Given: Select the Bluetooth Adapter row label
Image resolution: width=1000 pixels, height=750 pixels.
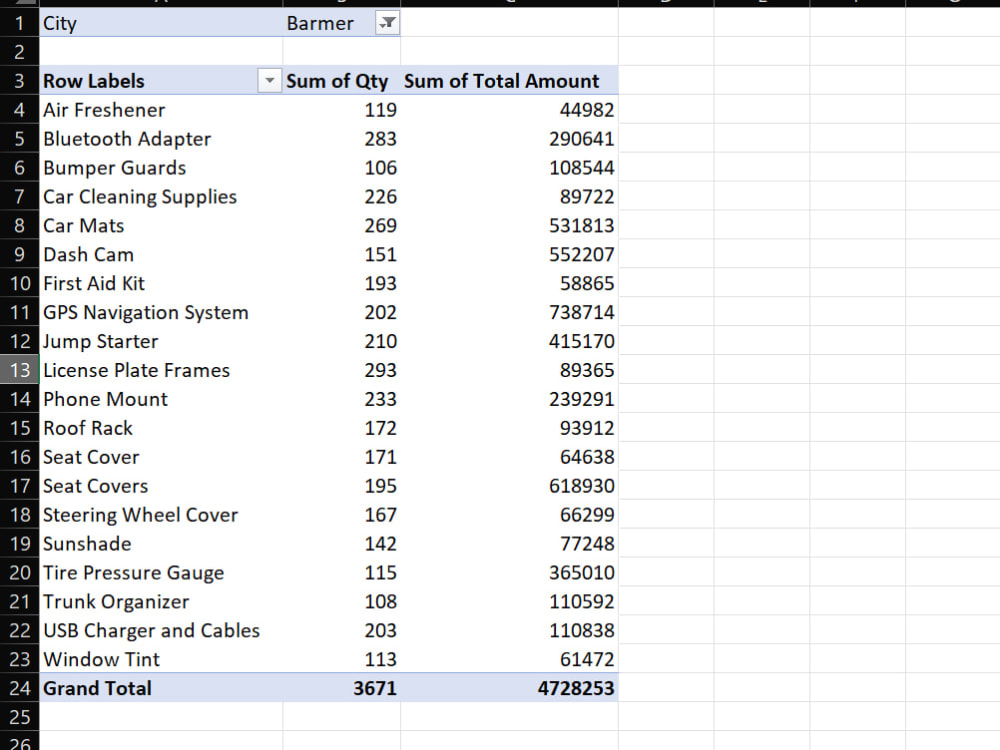Looking at the screenshot, I should pyautogui.click(x=161, y=138).
